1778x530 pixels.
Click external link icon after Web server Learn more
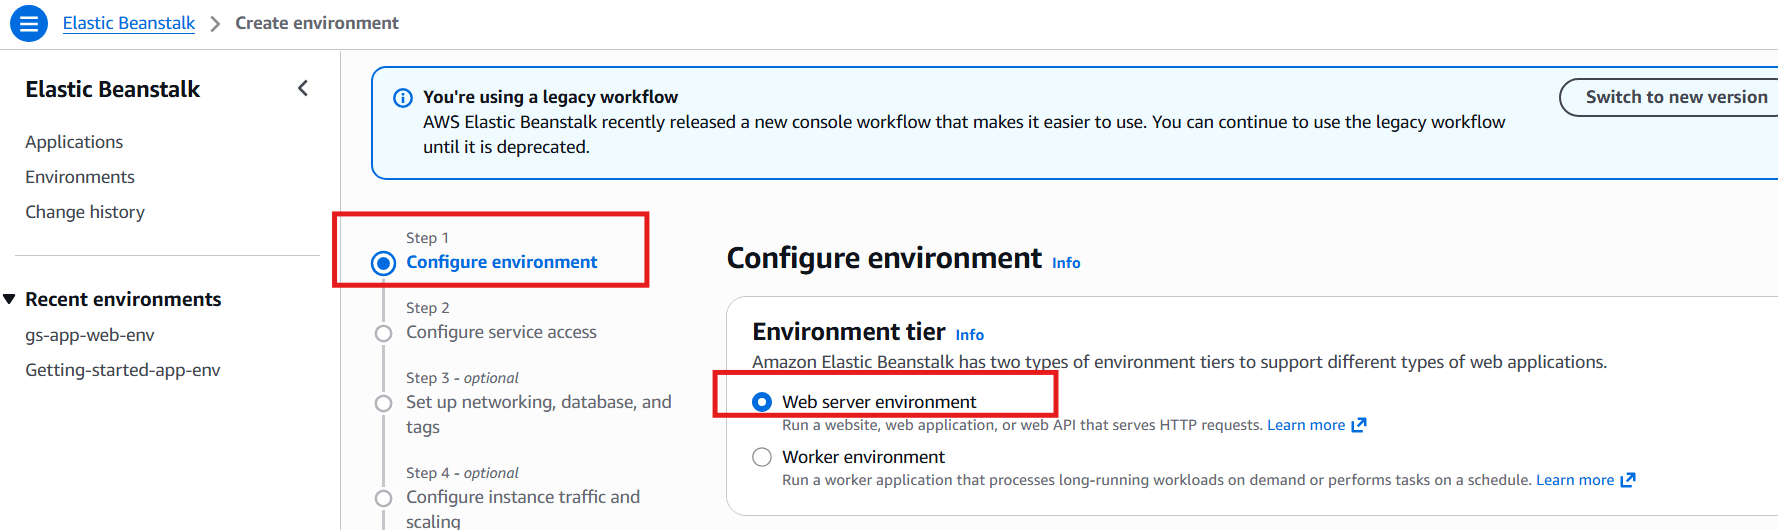coord(1359,425)
